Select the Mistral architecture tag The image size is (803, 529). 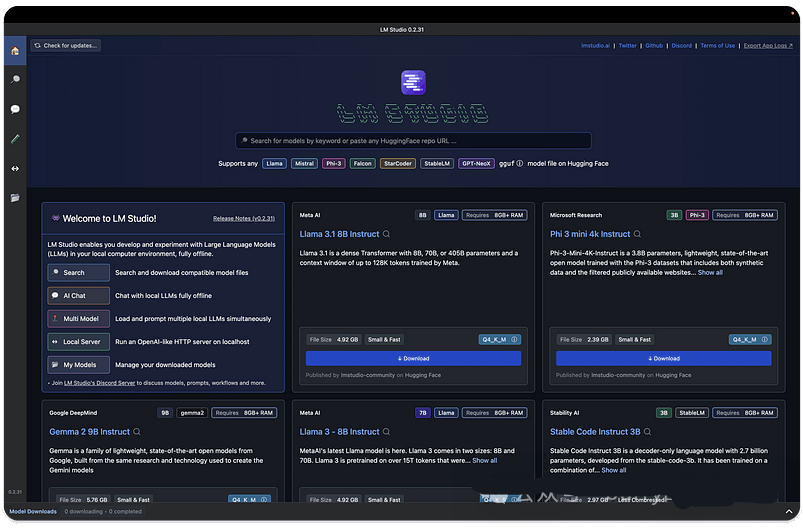304,163
